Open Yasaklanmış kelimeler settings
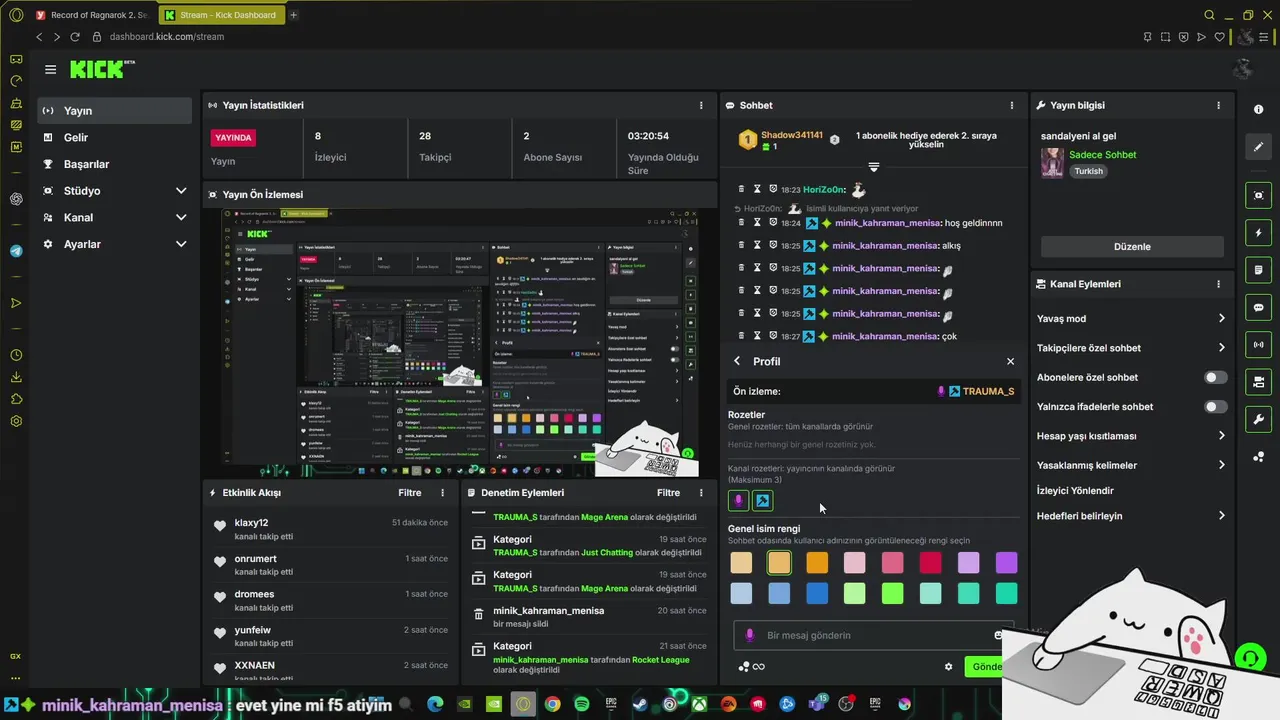This screenshot has height=720, width=1280. pos(1131,465)
